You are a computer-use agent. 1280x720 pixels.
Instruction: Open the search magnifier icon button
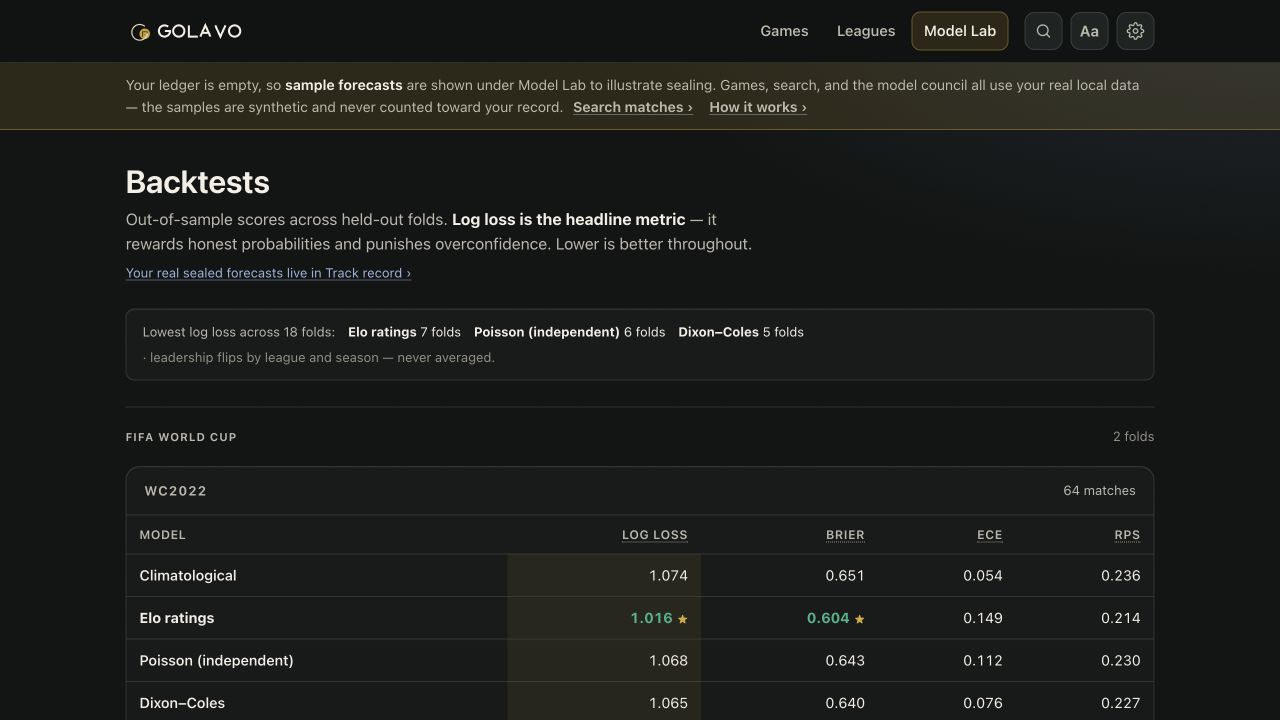click(1043, 31)
